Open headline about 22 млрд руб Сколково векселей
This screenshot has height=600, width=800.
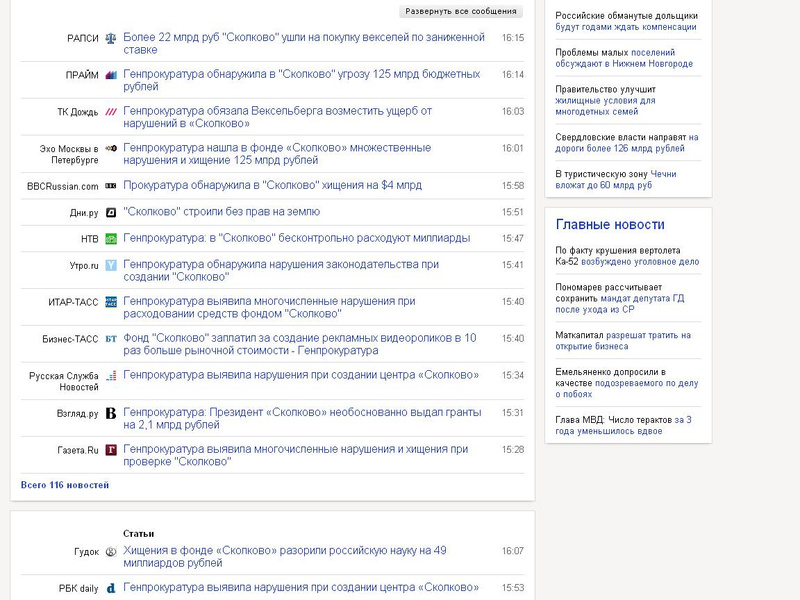click(x=304, y=43)
